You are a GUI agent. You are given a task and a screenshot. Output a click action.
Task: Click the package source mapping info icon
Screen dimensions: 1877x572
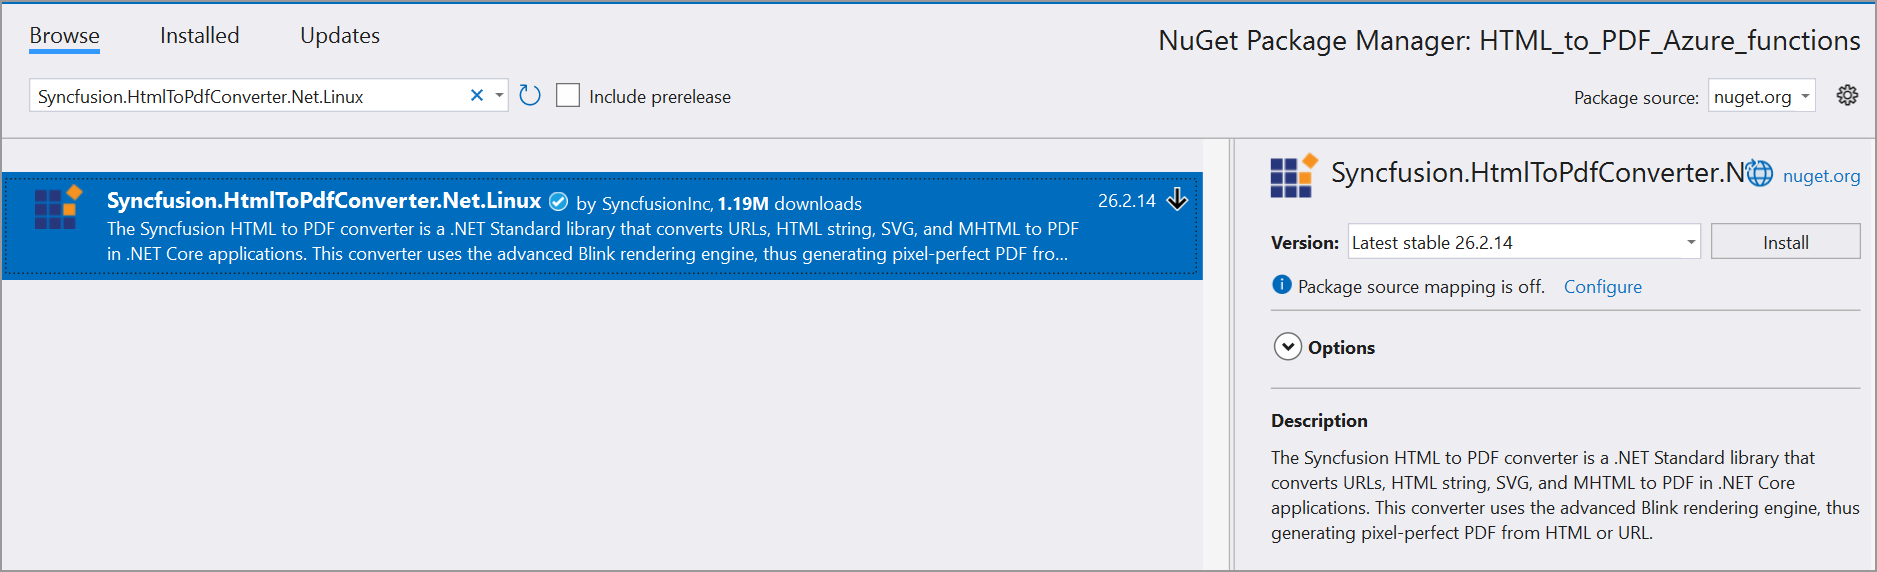pyautogui.click(x=1281, y=285)
